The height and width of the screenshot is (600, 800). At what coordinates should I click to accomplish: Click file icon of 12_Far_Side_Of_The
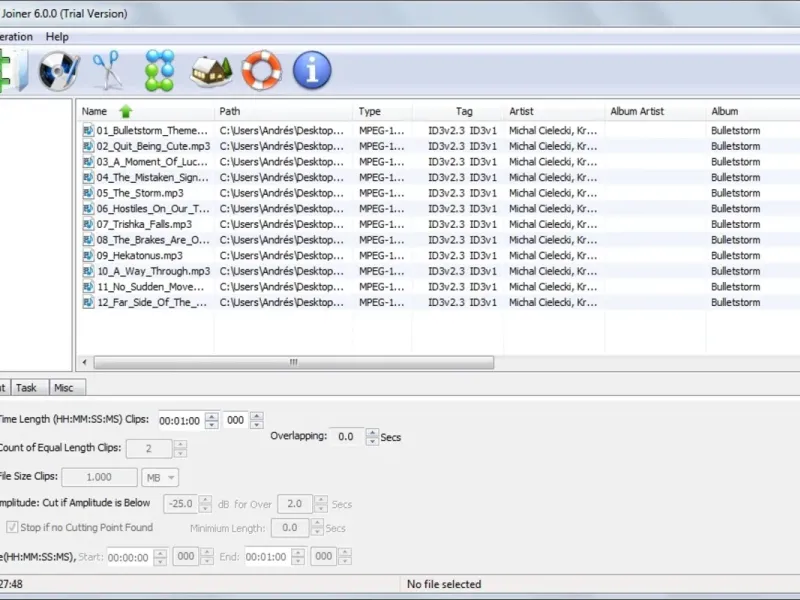click(x=88, y=303)
